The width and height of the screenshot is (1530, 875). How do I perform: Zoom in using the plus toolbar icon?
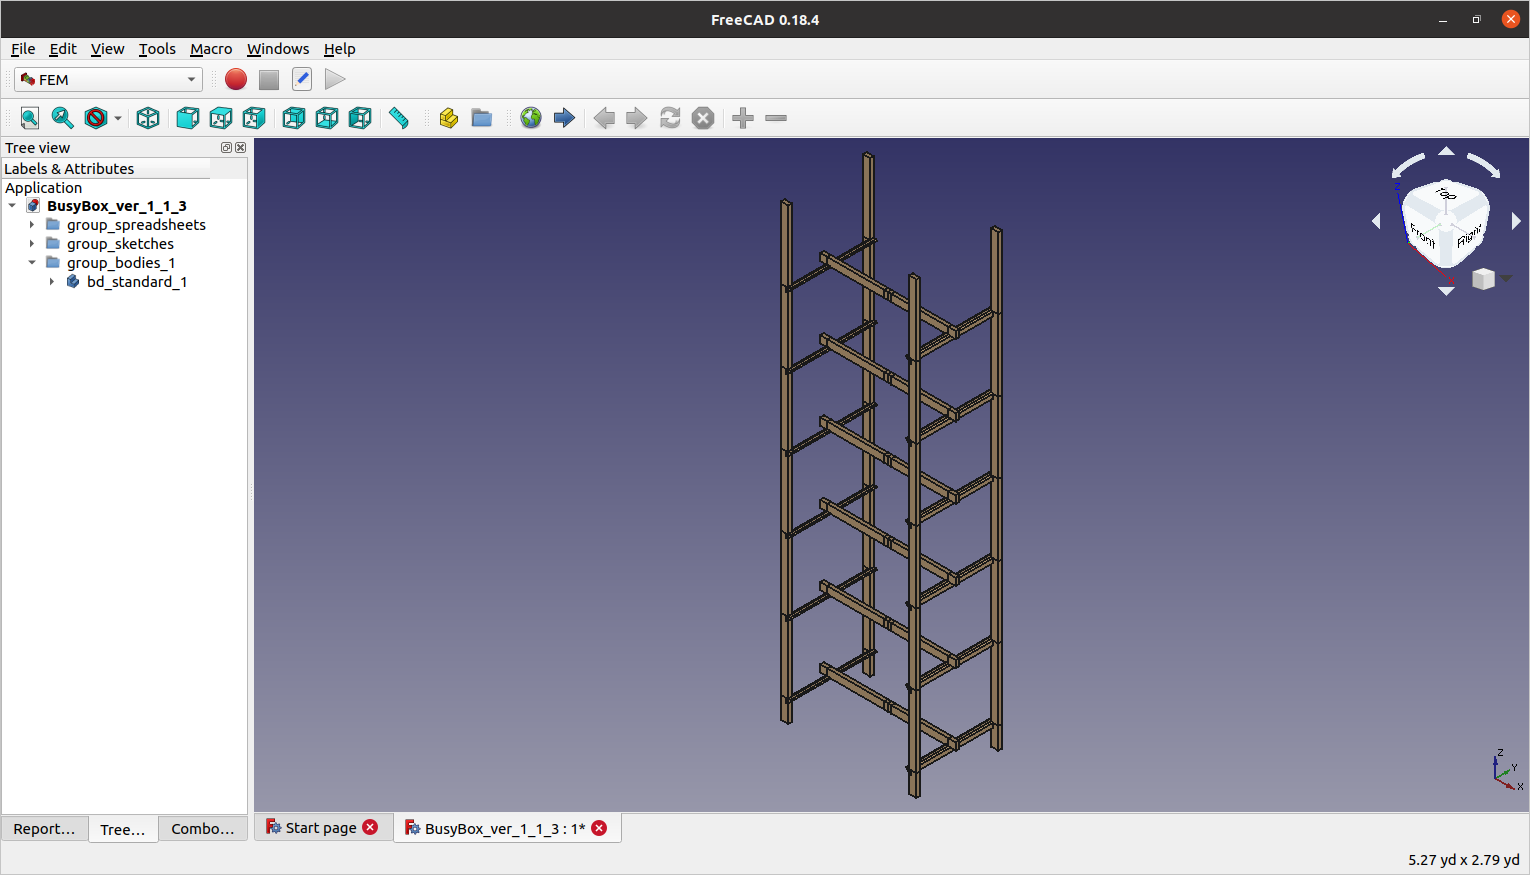coord(742,118)
